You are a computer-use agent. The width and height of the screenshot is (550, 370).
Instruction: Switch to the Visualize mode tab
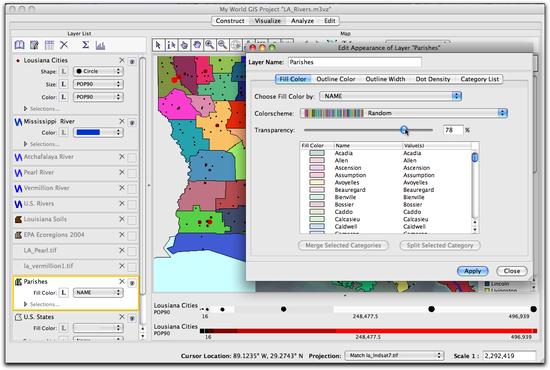(x=267, y=21)
